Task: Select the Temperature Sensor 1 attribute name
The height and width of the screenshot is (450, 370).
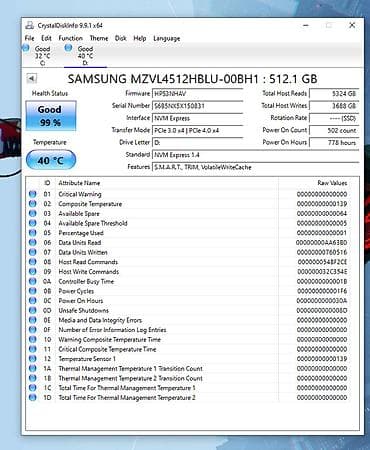Action: (87, 359)
